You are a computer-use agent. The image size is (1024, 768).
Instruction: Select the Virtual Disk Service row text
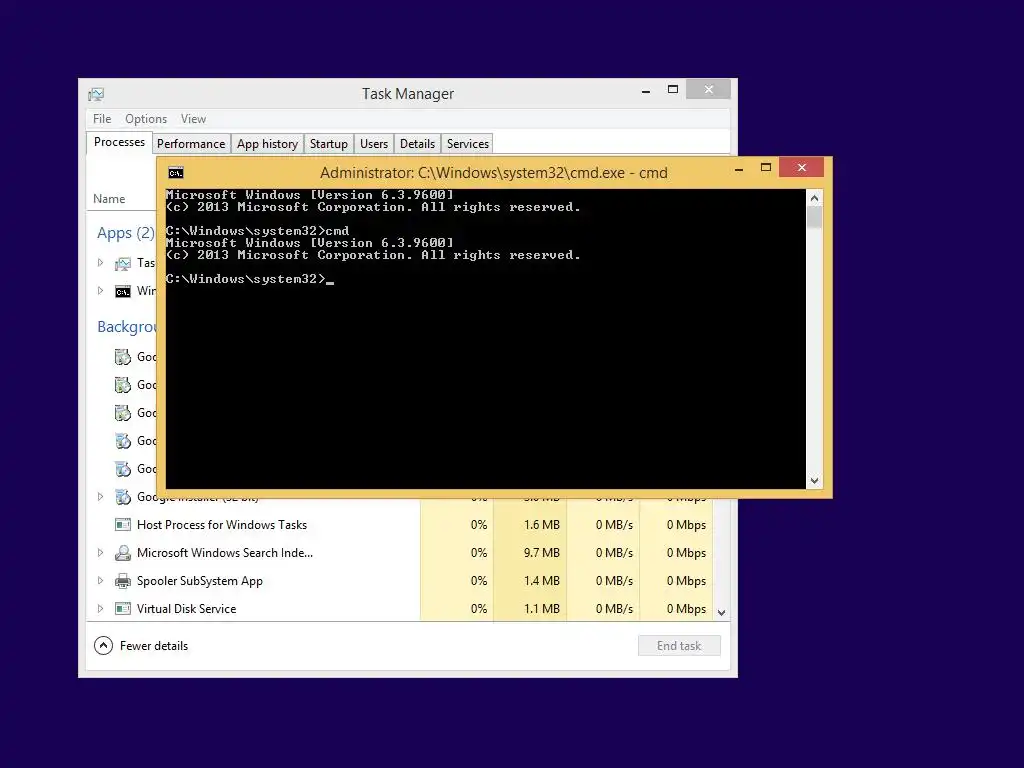coord(187,609)
